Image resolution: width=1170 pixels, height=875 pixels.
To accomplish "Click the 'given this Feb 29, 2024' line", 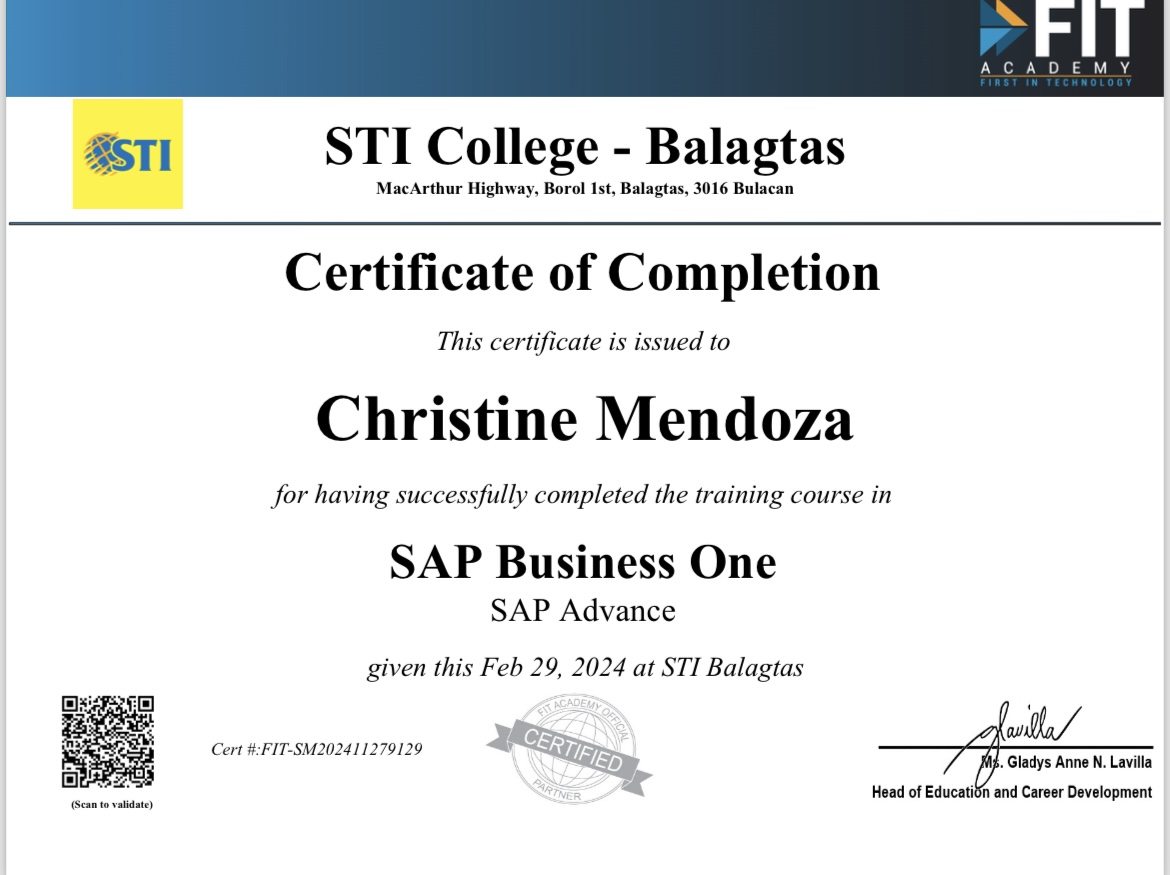I will (585, 668).
